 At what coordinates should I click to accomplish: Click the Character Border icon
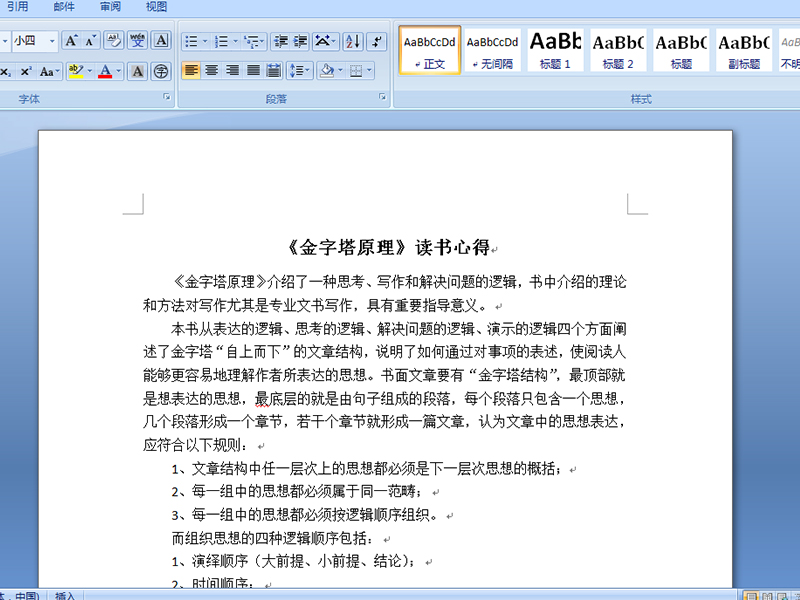[x=162, y=41]
